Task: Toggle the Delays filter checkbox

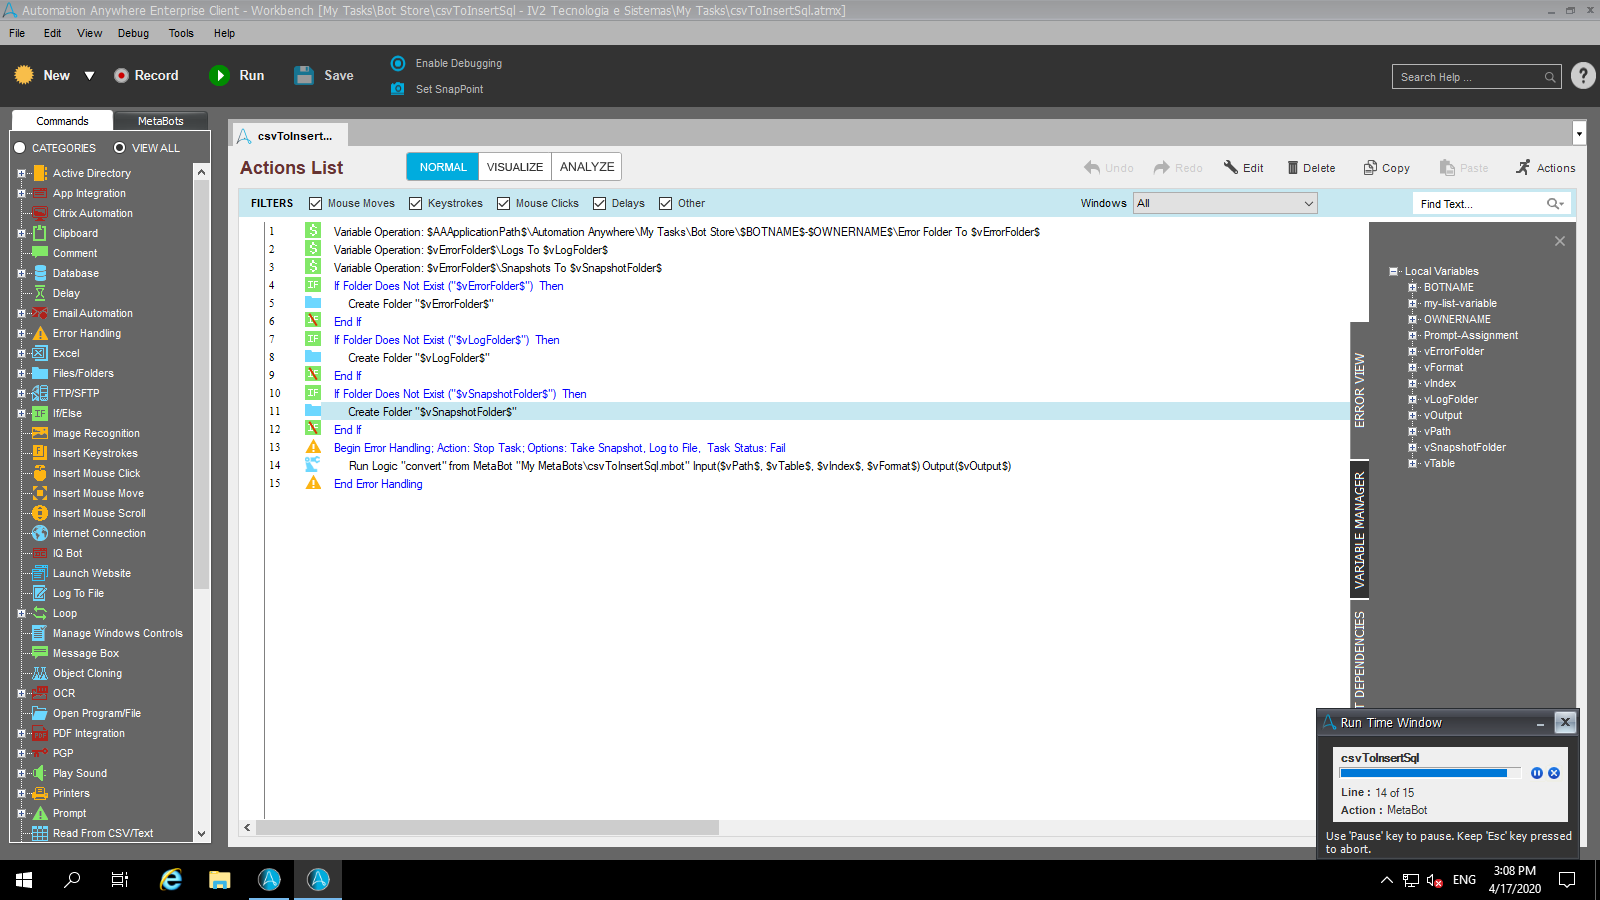Action: pos(600,204)
